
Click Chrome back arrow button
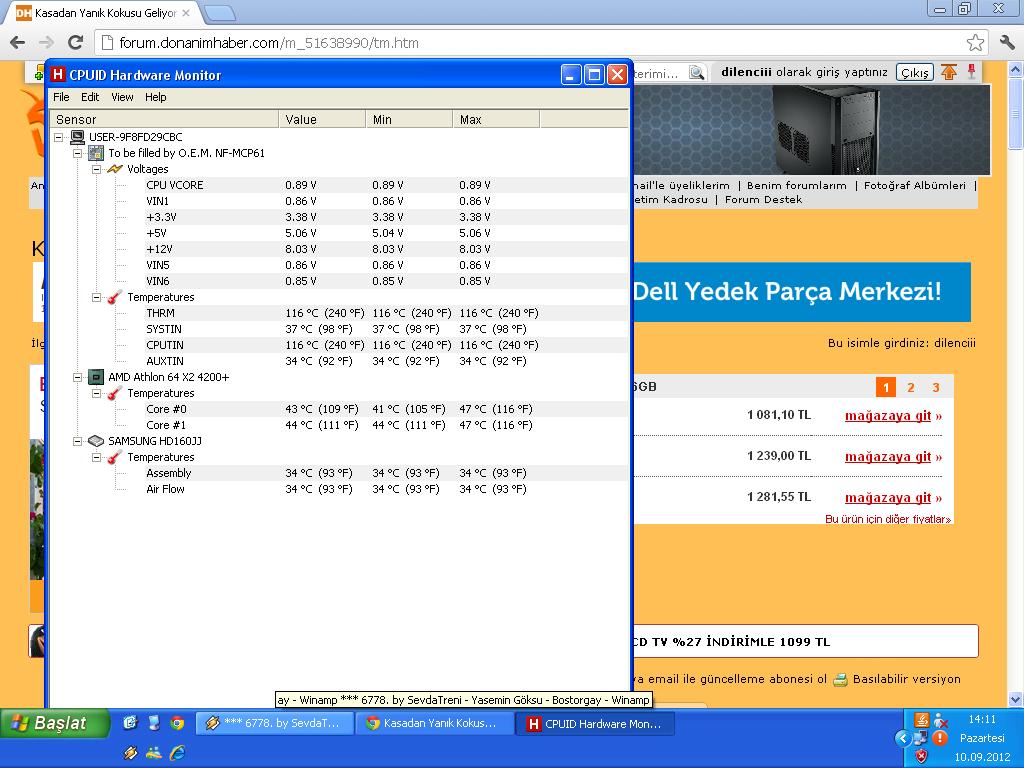coord(17,42)
